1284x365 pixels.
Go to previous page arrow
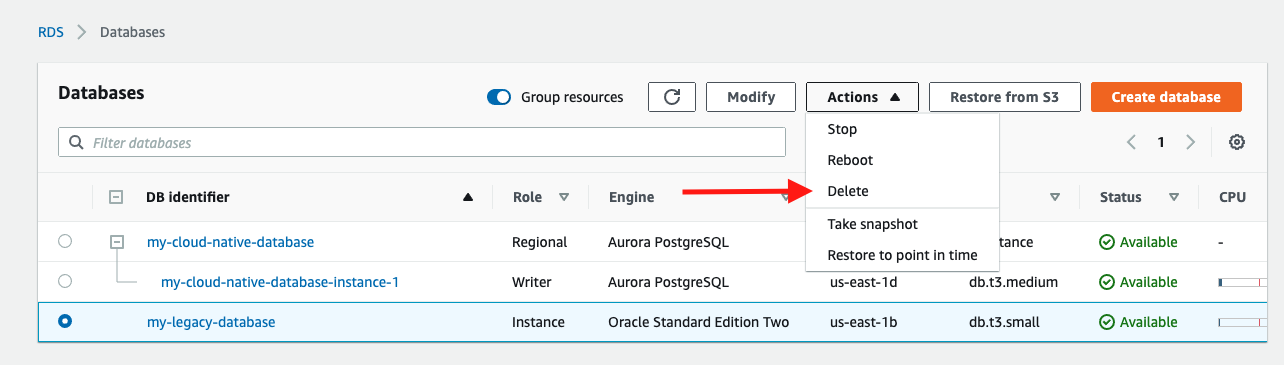click(1131, 142)
